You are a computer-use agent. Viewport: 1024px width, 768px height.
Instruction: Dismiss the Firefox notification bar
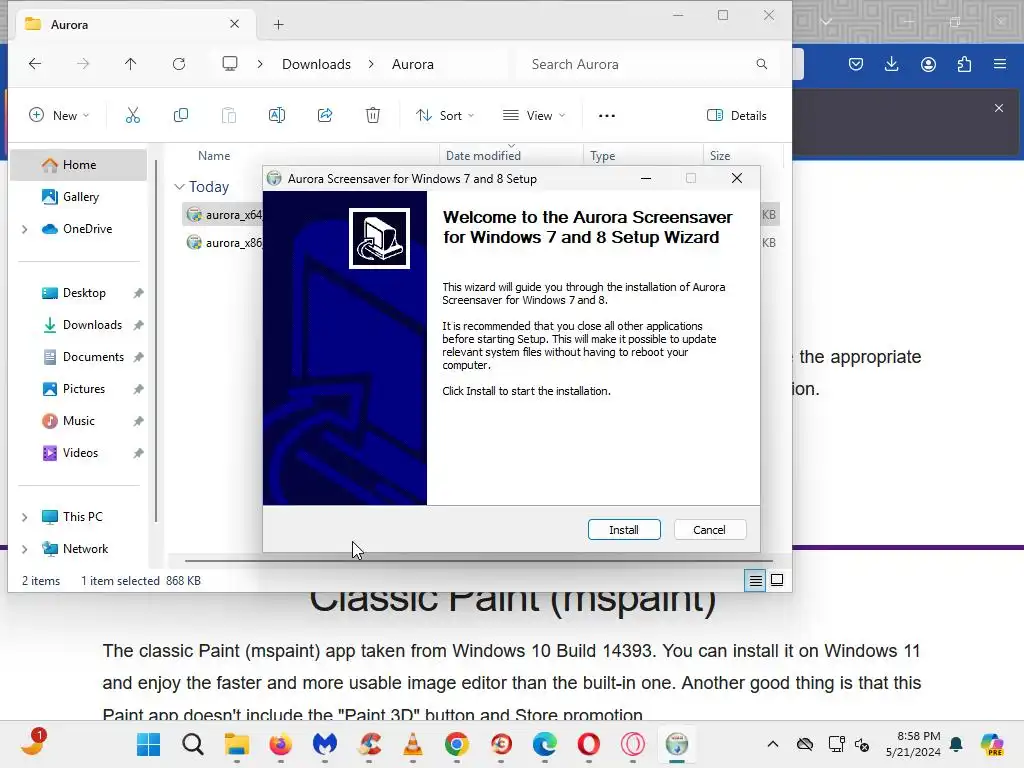pos(999,108)
